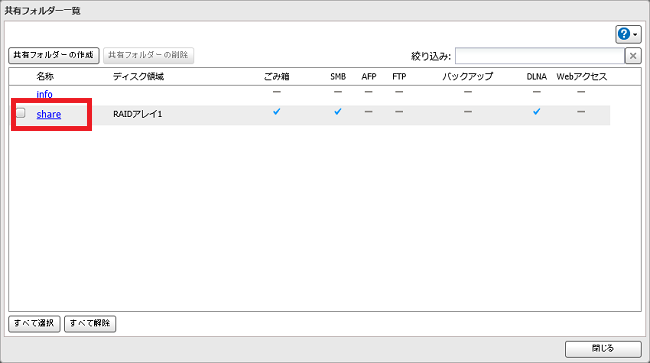This screenshot has height=363, width=650.
Task: Click 共有フォルダーの作成 button
Action: [54, 55]
